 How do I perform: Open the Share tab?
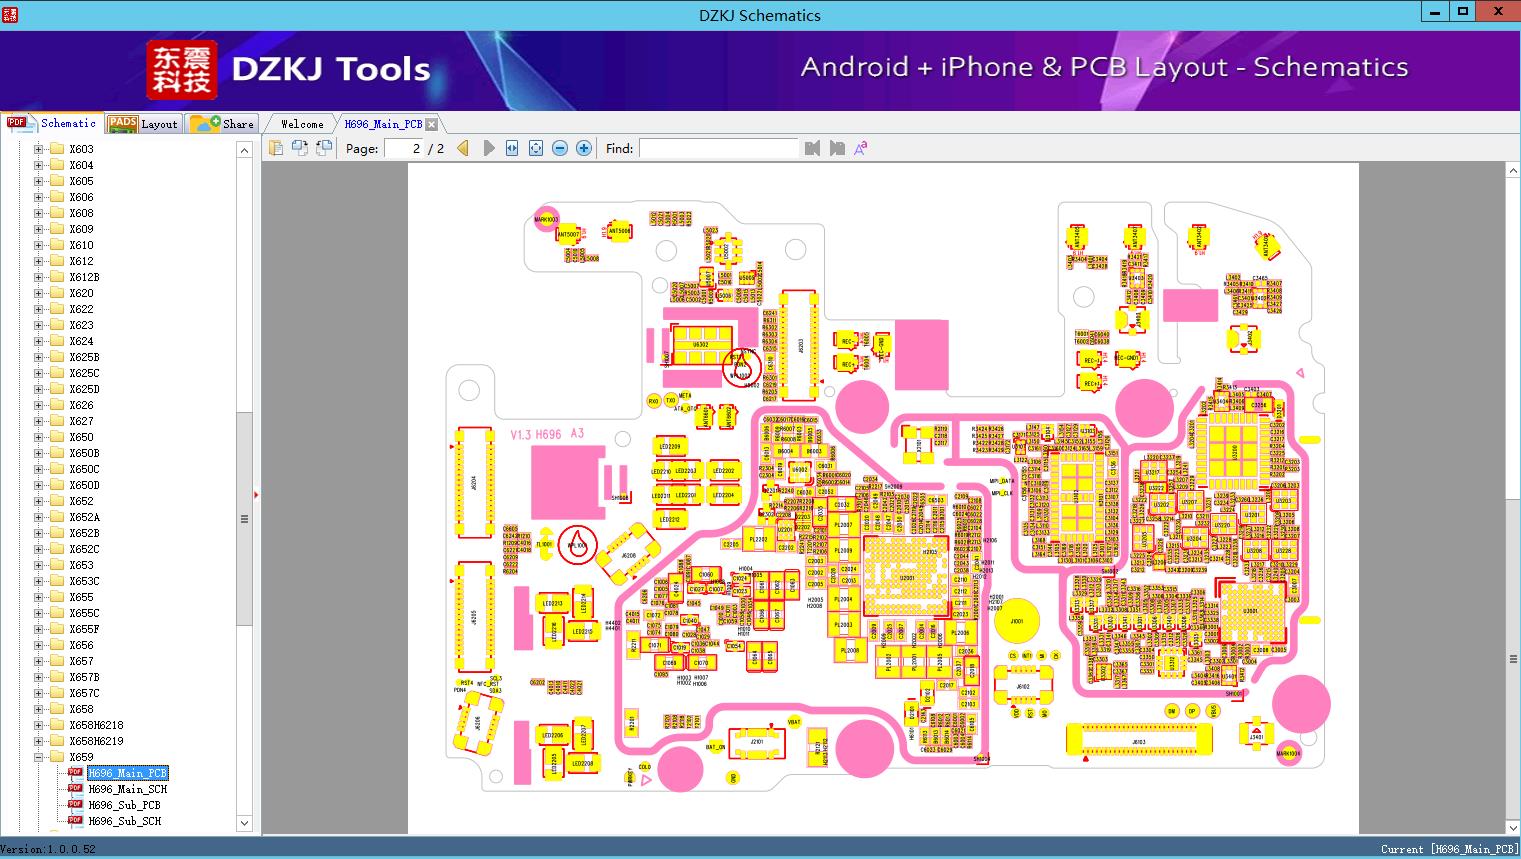coord(223,124)
